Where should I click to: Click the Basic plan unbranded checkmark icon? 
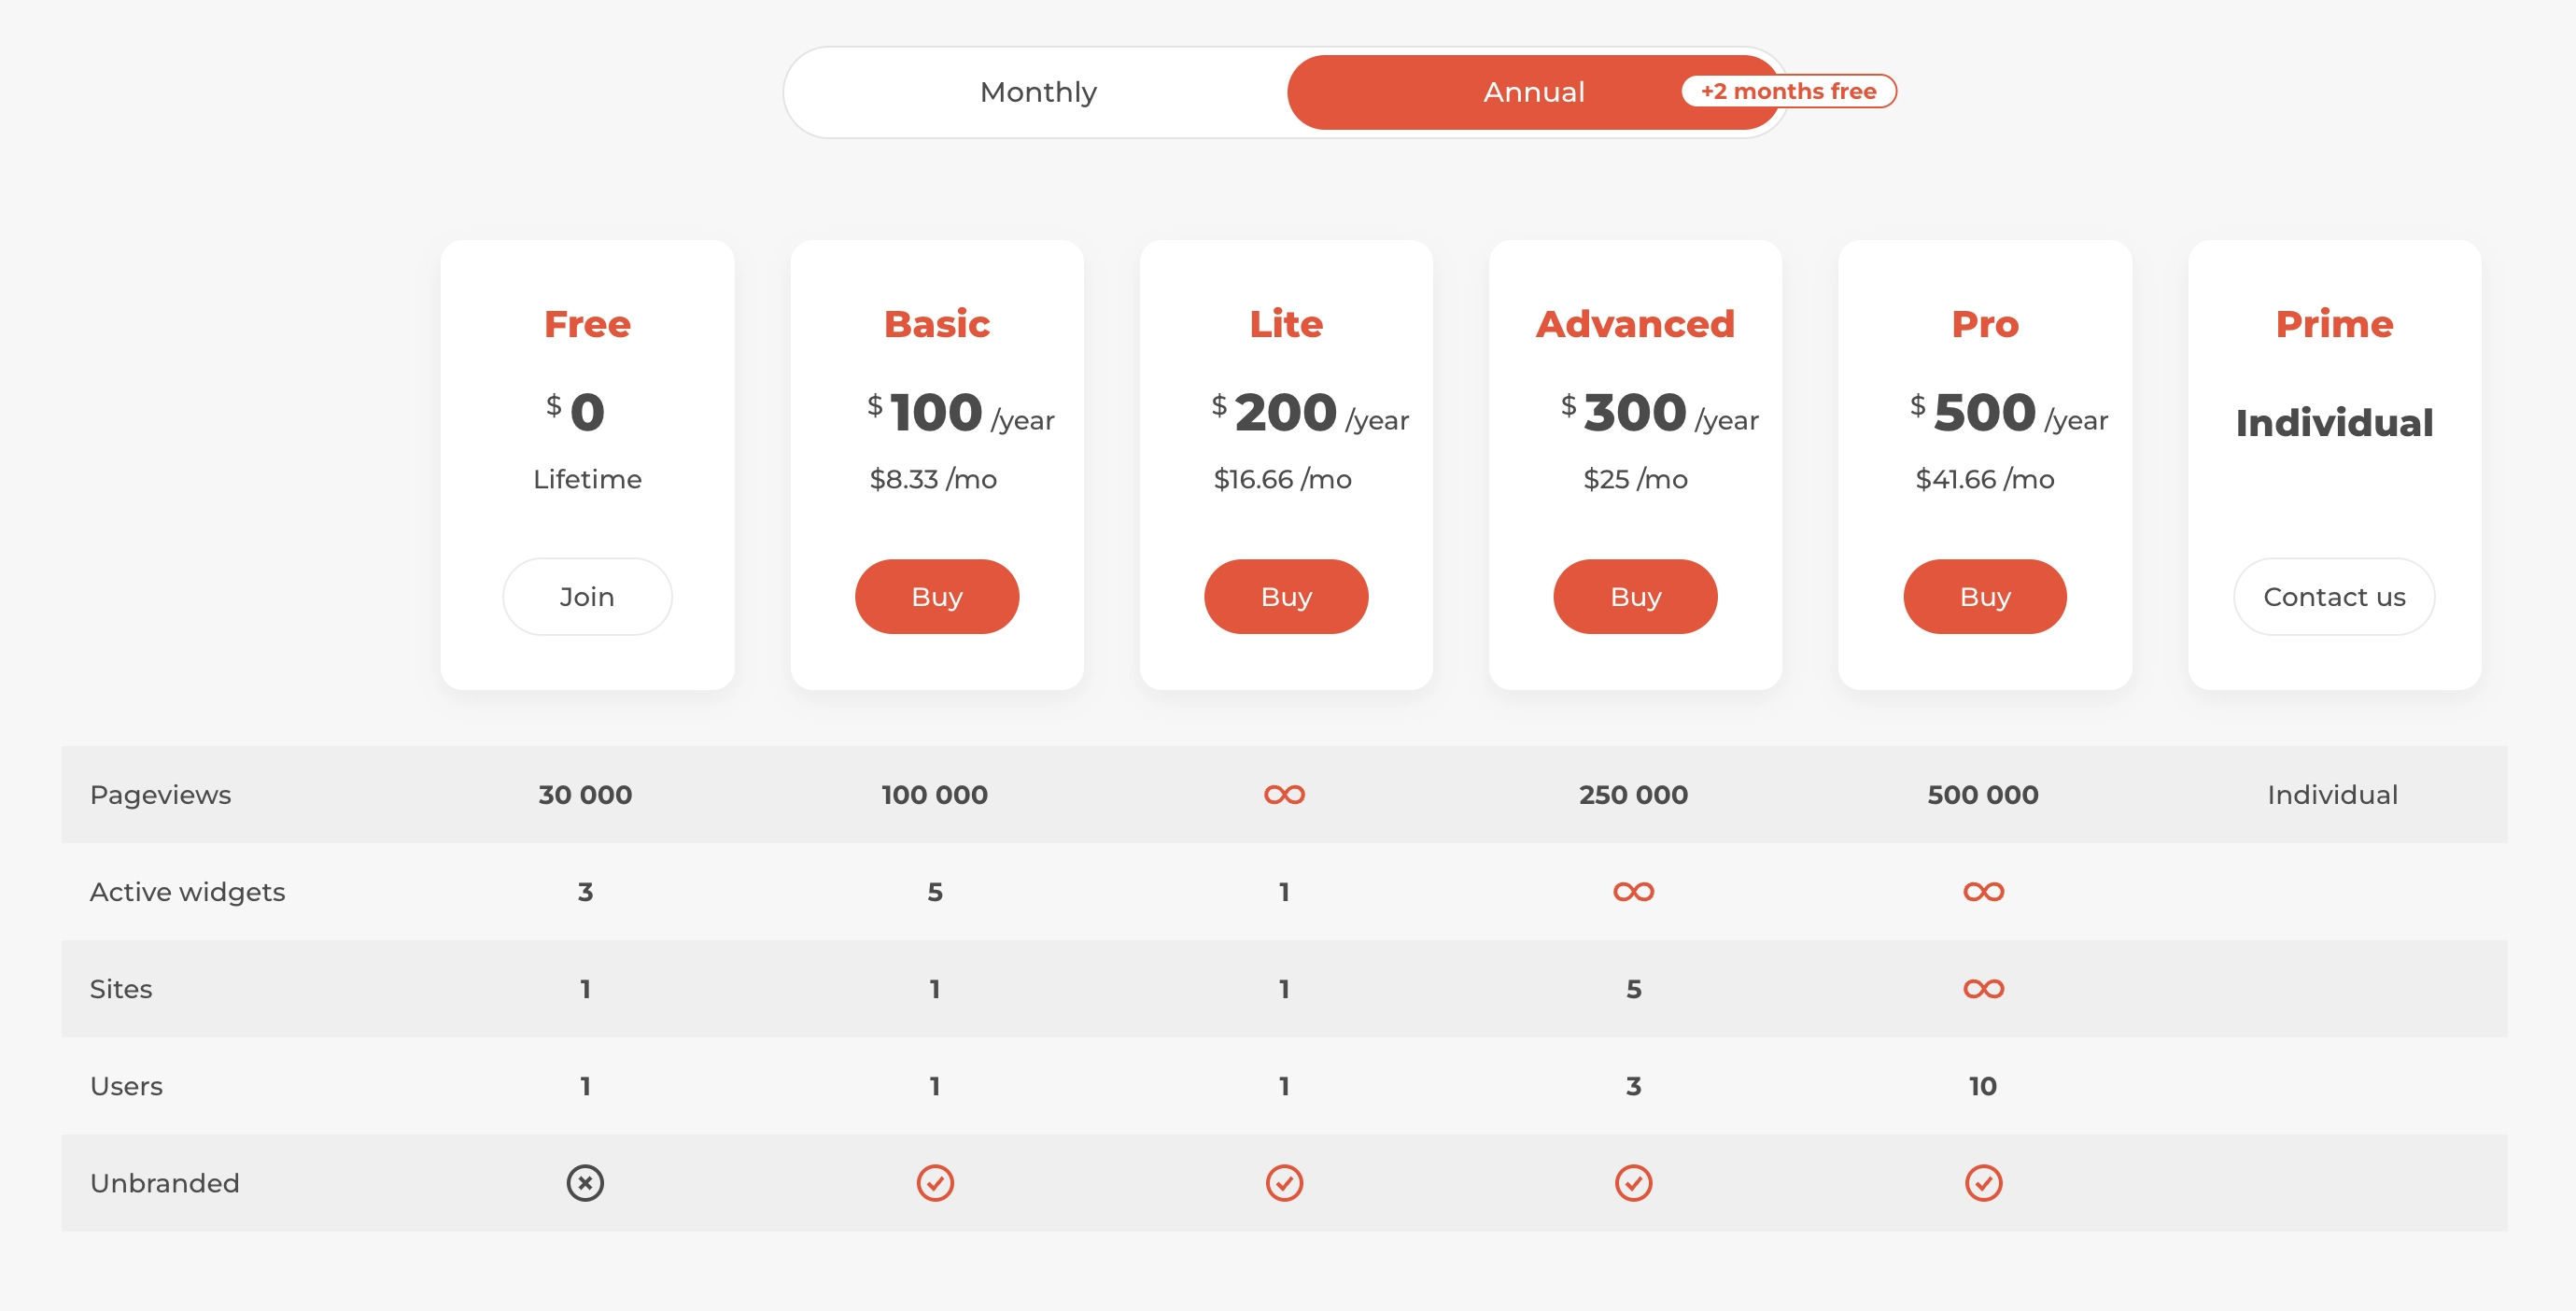tap(935, 1183)
